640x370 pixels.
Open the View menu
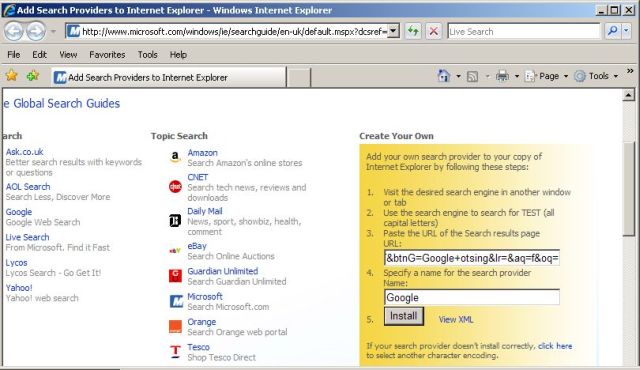[68, 55]
